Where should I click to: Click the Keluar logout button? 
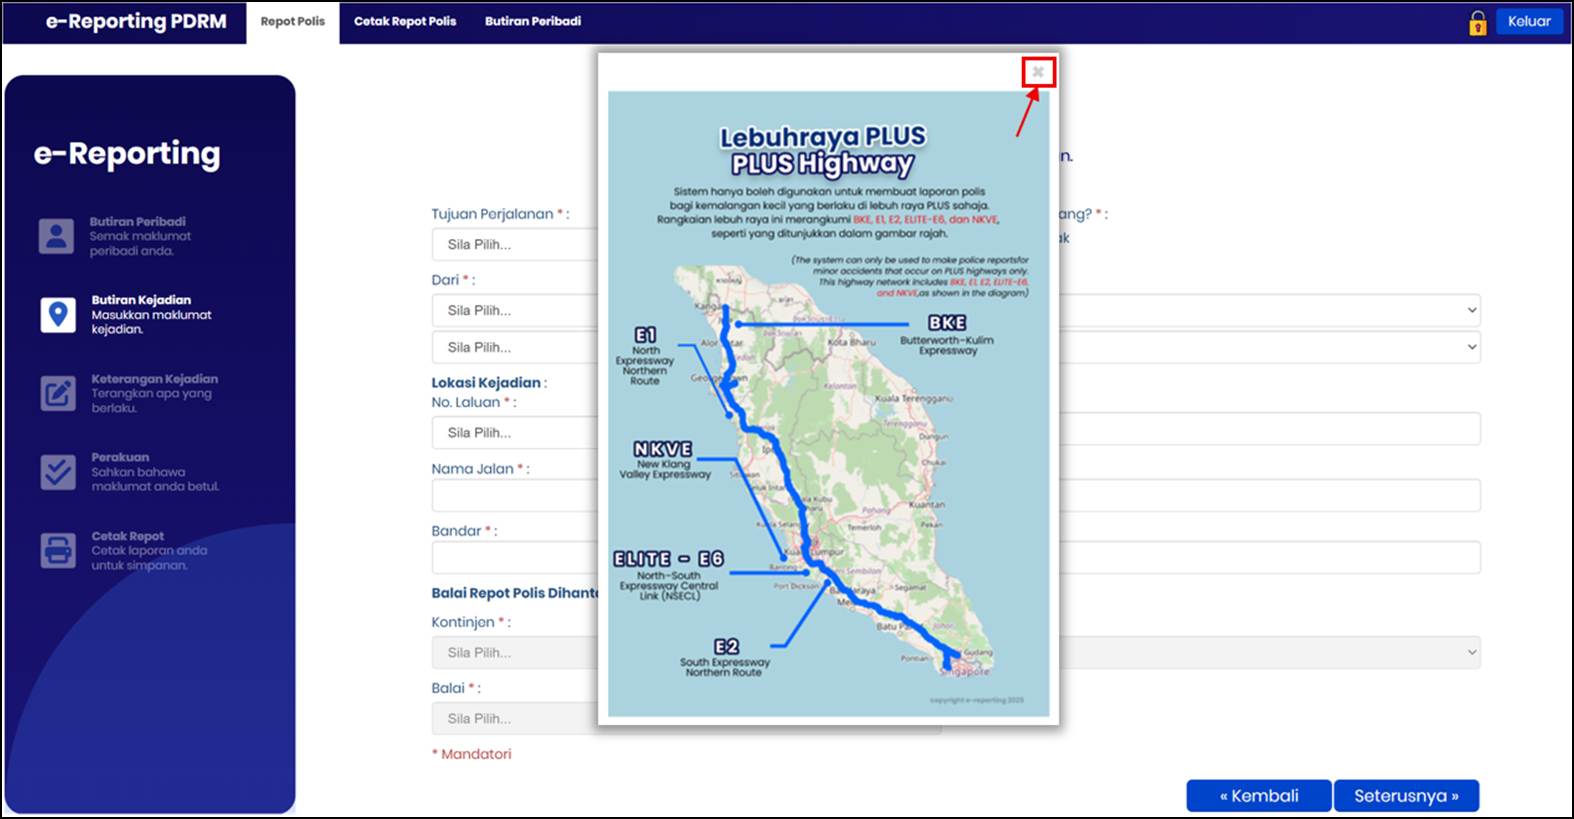[x=1529, y=21]
